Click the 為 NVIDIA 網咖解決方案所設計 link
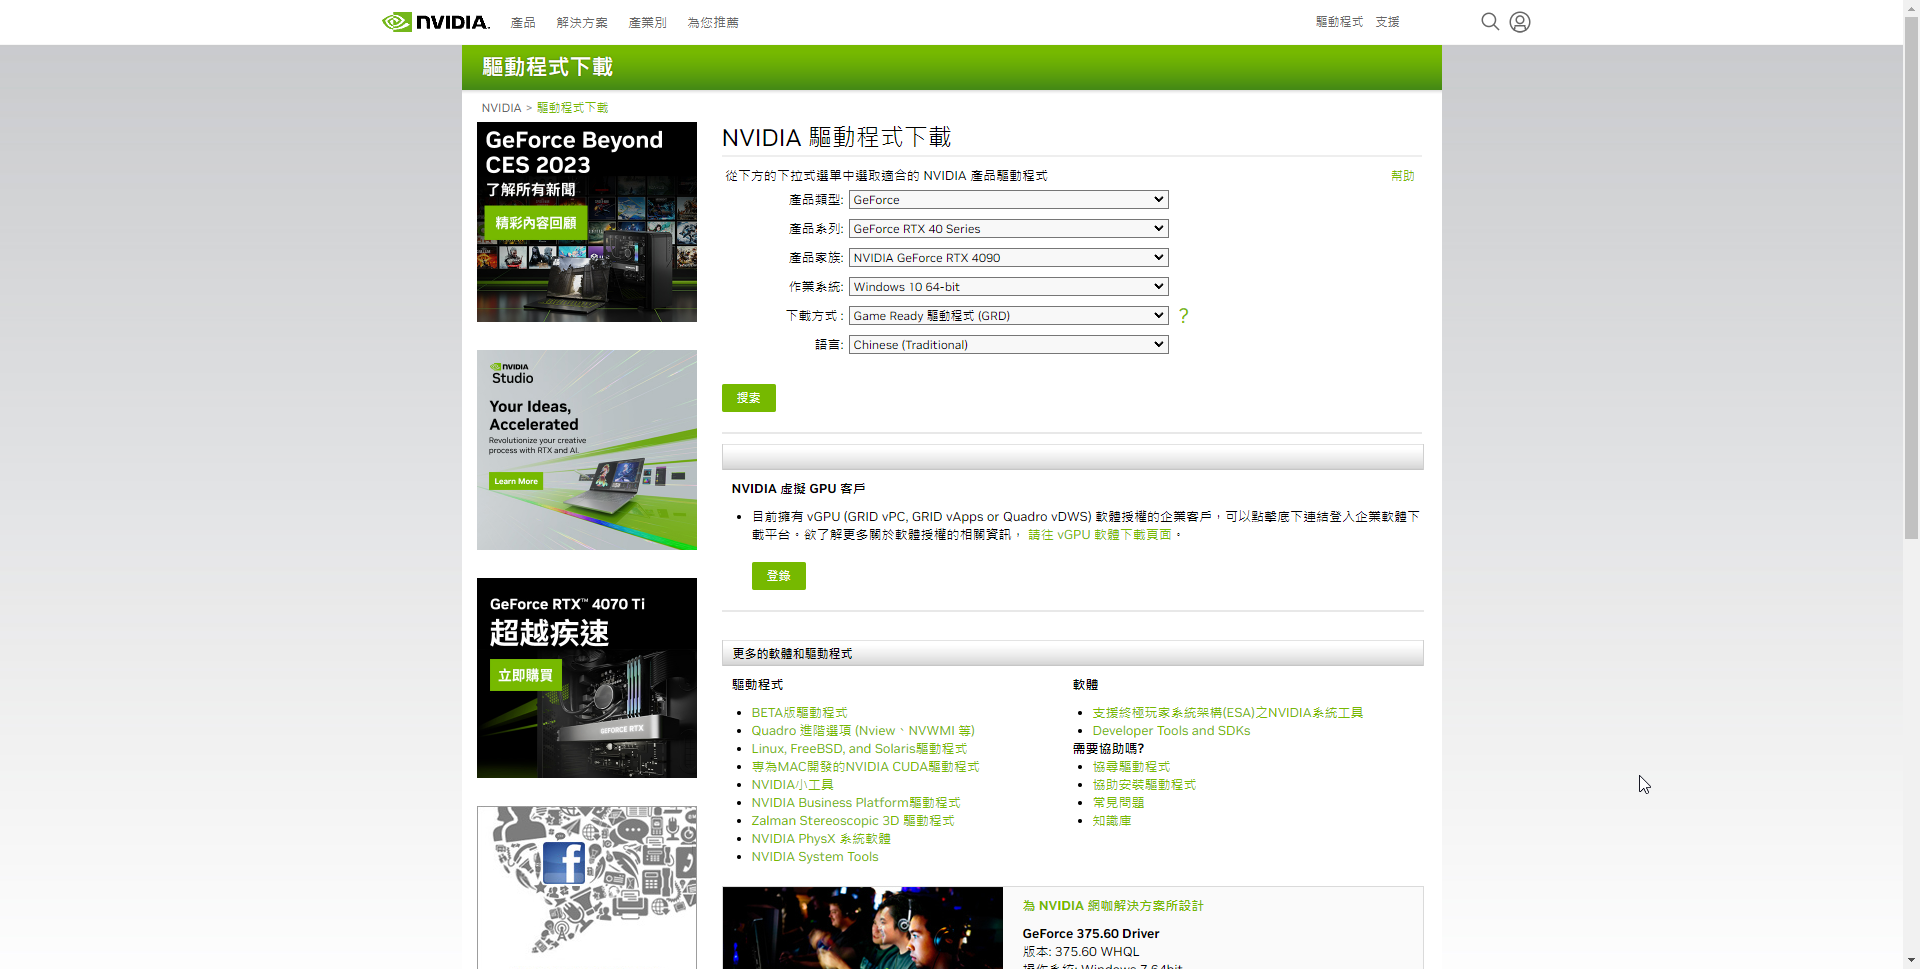This screenshot has width=1920, height=969. (1113, 906)
